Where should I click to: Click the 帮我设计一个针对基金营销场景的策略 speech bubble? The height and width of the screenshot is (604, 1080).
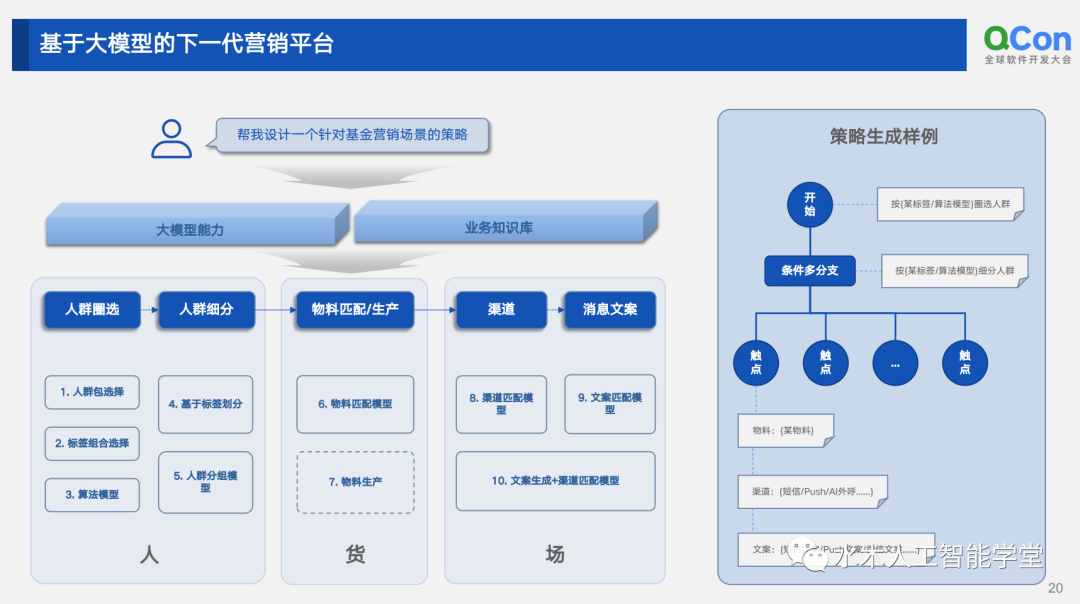(x=352, y=134)
